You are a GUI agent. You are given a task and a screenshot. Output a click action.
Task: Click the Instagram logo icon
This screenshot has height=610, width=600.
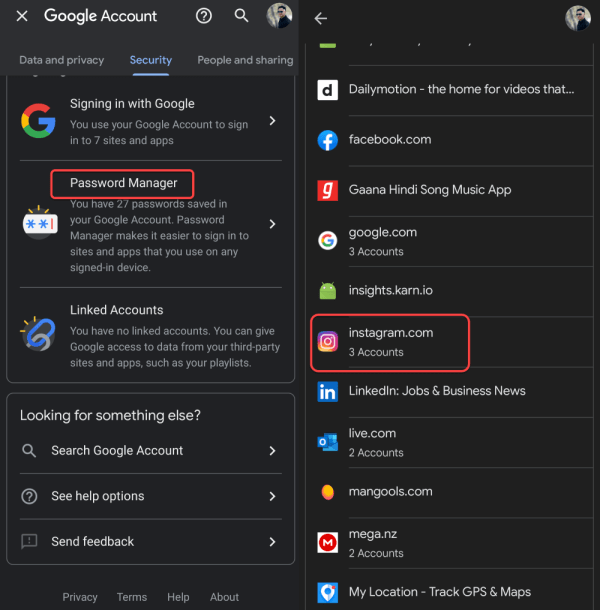point(328,342)
